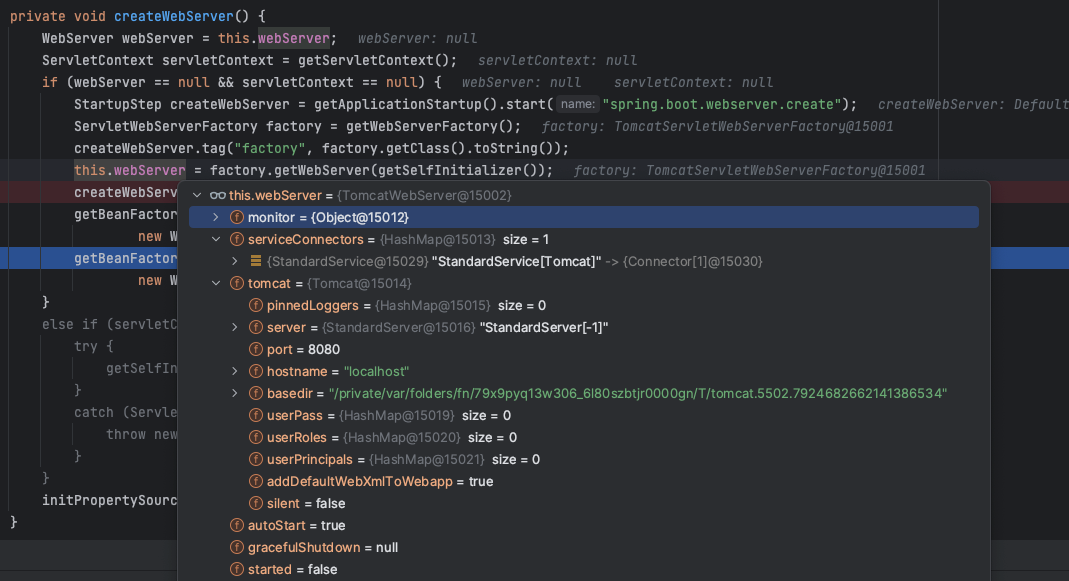Image resolution: width=1069 pixels, height=581 pixels.
Task: Click the webServer field reference in first assignment
Action: click(294, 38)
